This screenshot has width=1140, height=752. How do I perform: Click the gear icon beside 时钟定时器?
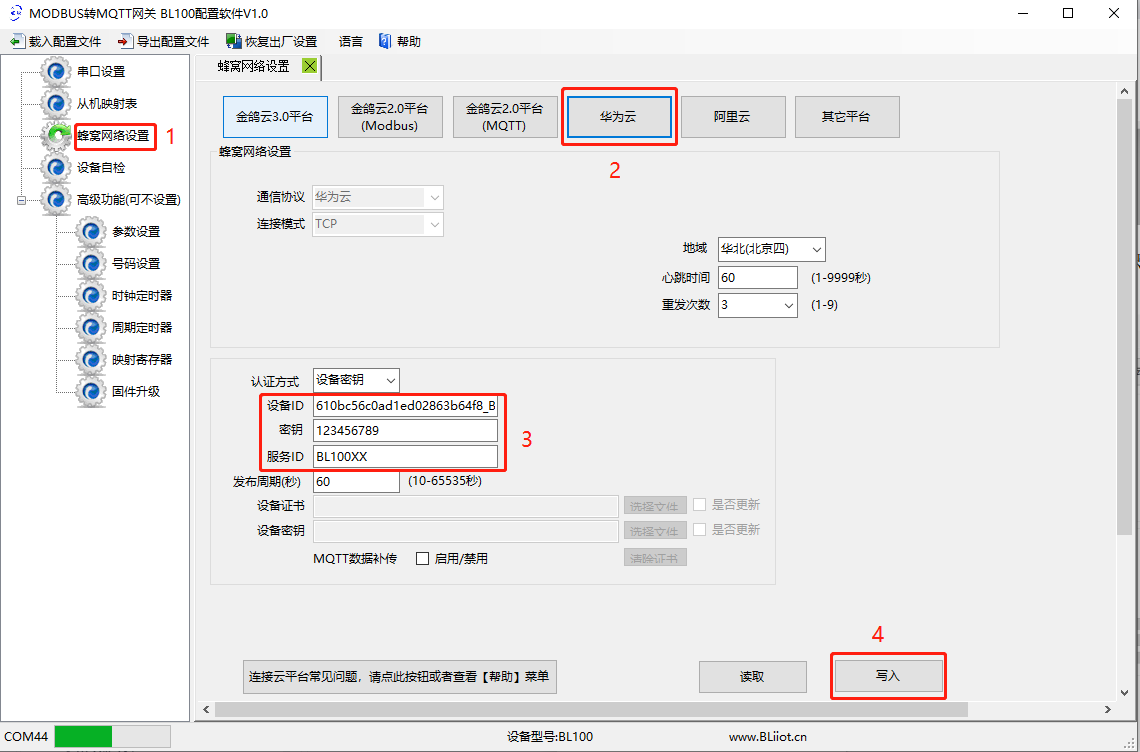90,295
